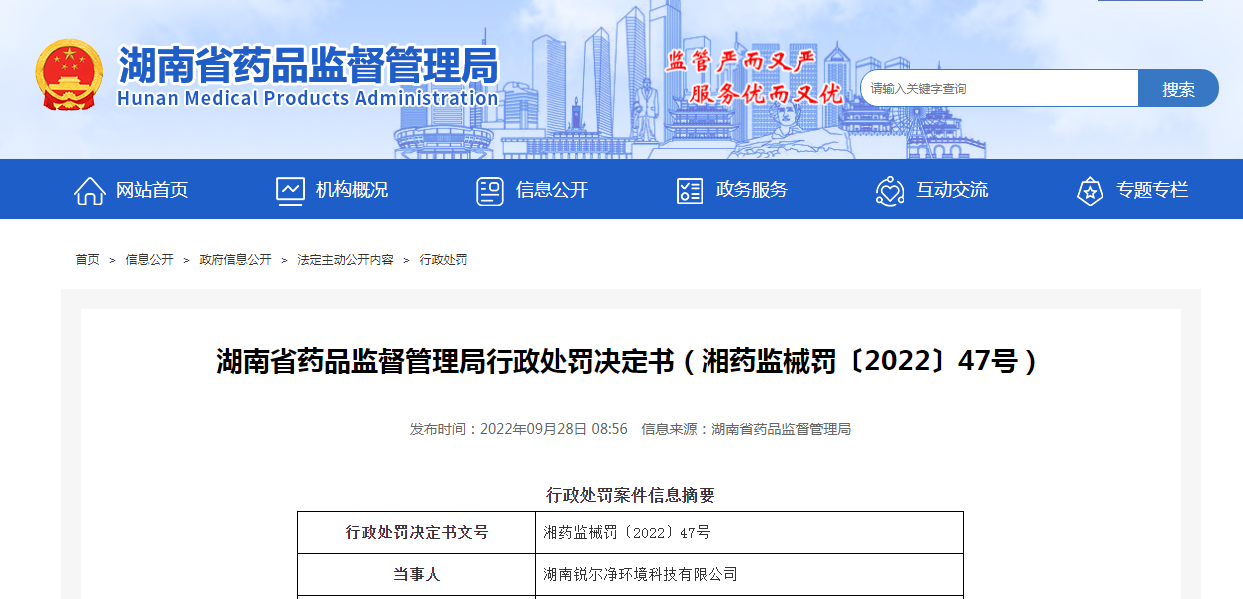
Task: Go to 信息公开 in the breadcrumb
Action: [150, 259]
